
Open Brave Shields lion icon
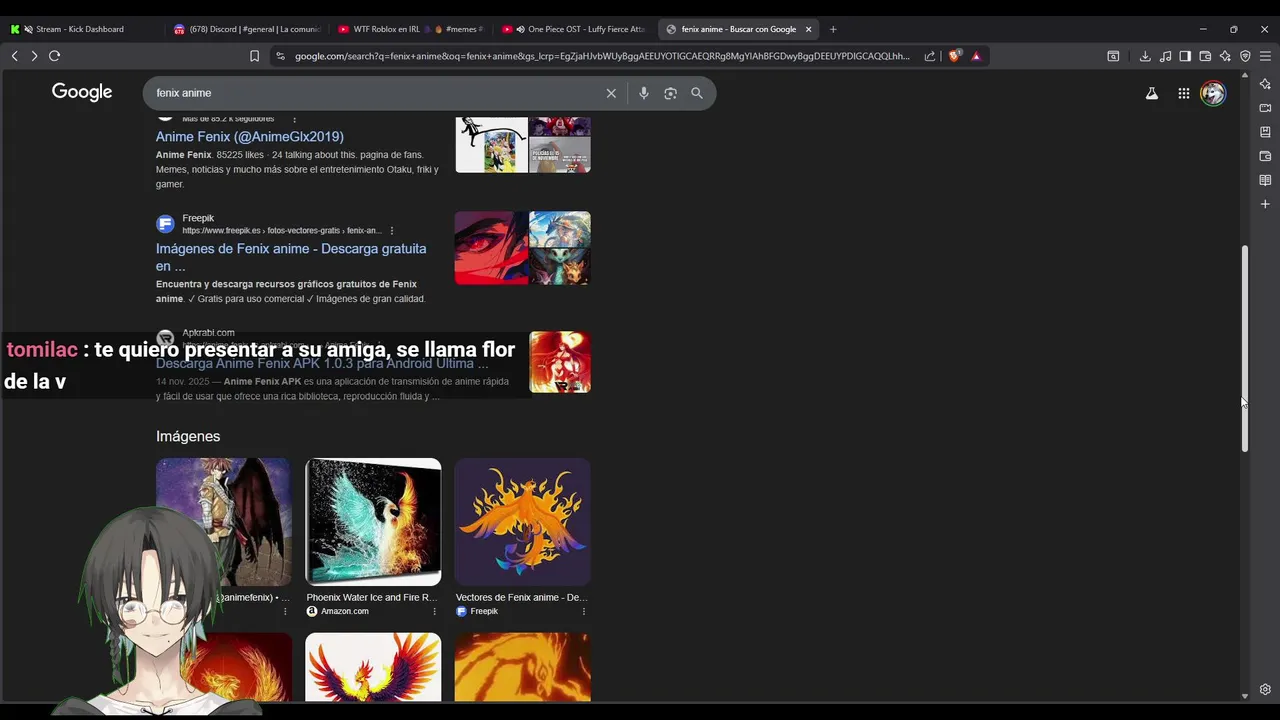pos(954,56)
